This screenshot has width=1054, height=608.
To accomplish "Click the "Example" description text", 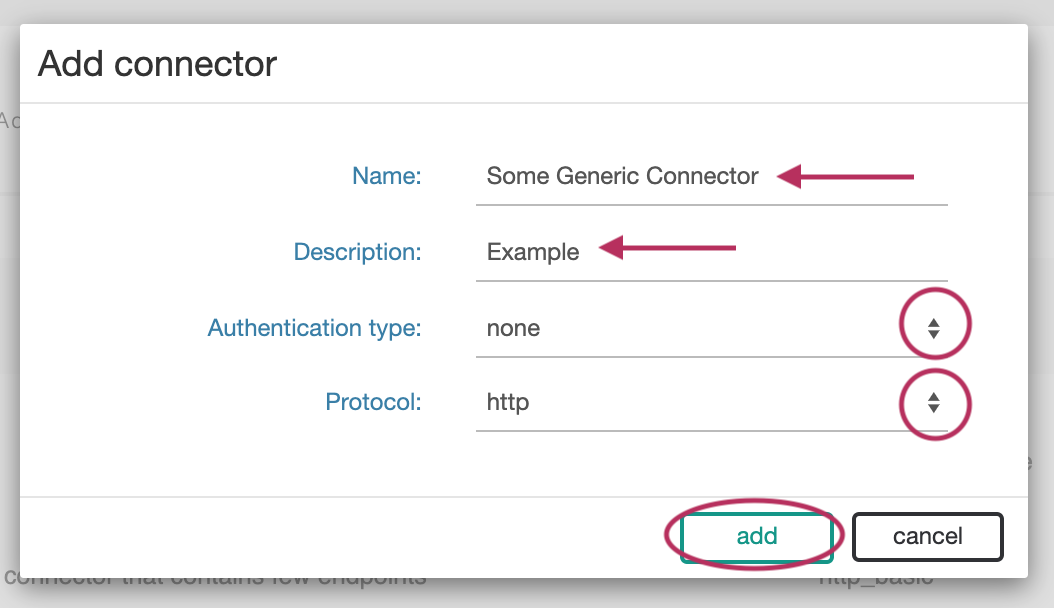I will [532, 252].
